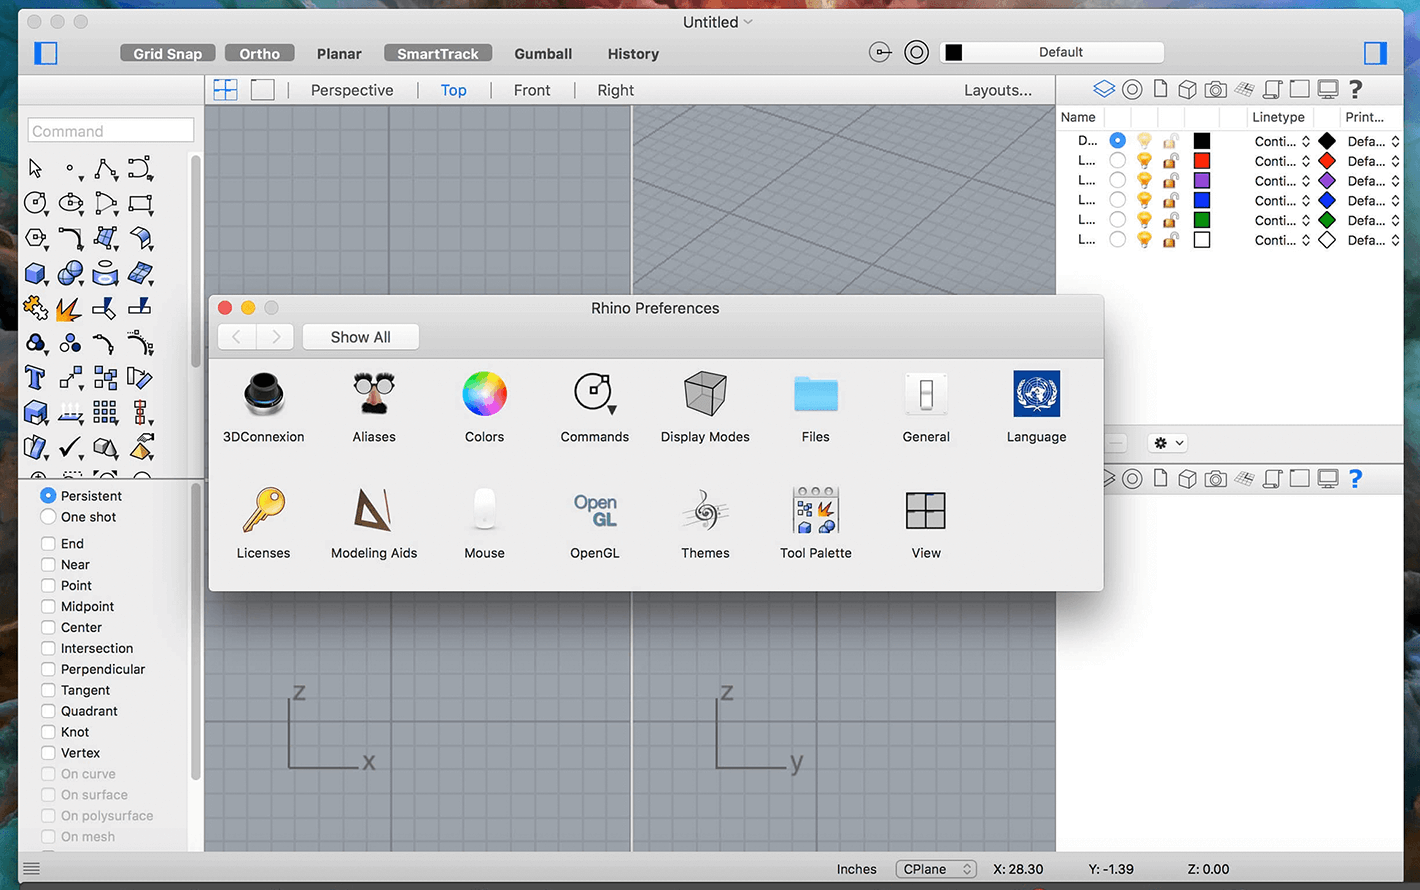Open the Themes preferences pane
This screenshot has height=890, width=1420.
705,523
